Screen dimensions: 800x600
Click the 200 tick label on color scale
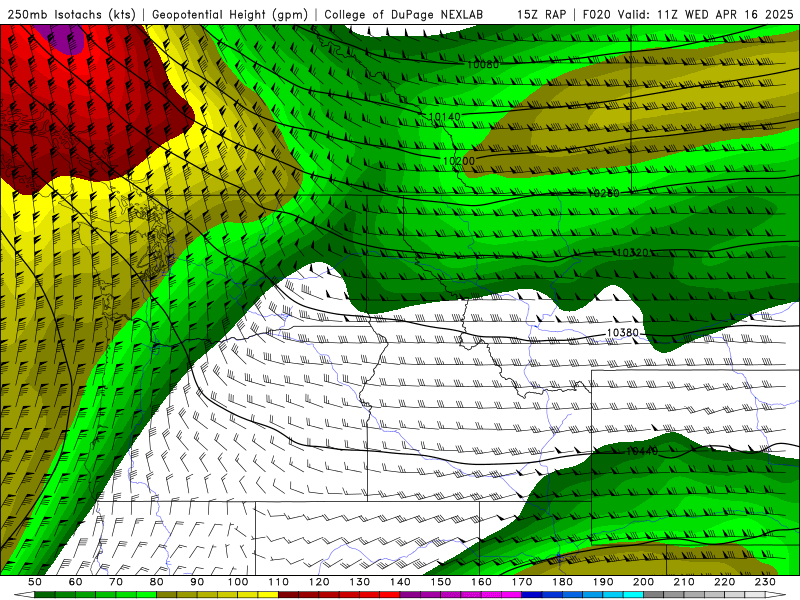[x=643, y=582]
